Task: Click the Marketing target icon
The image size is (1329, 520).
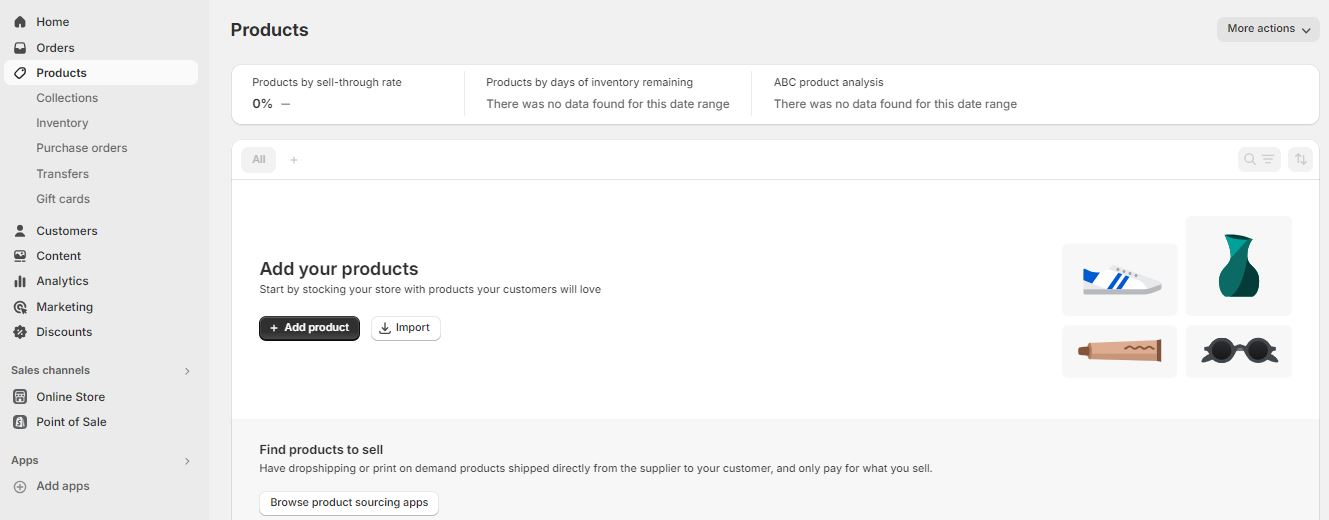Action: click(20, 307)
